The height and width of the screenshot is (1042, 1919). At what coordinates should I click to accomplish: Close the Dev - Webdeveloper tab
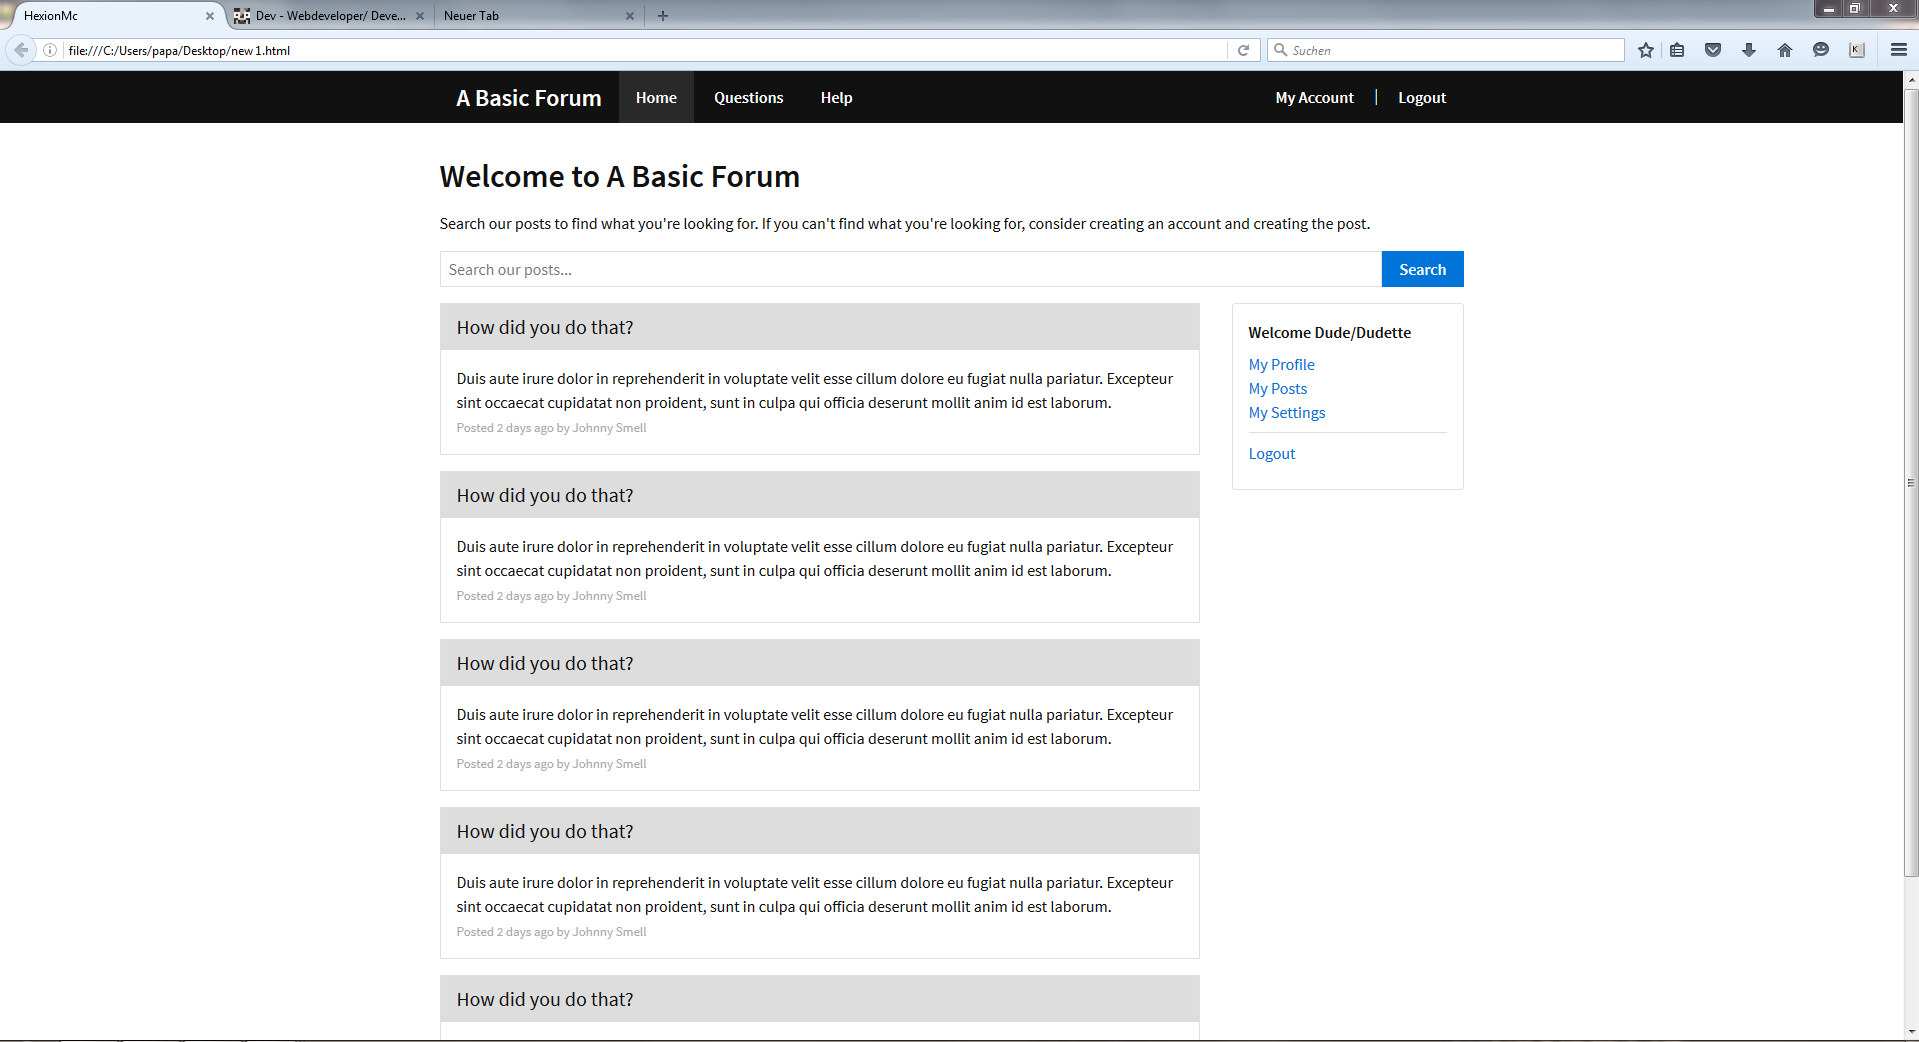point(420,16)
